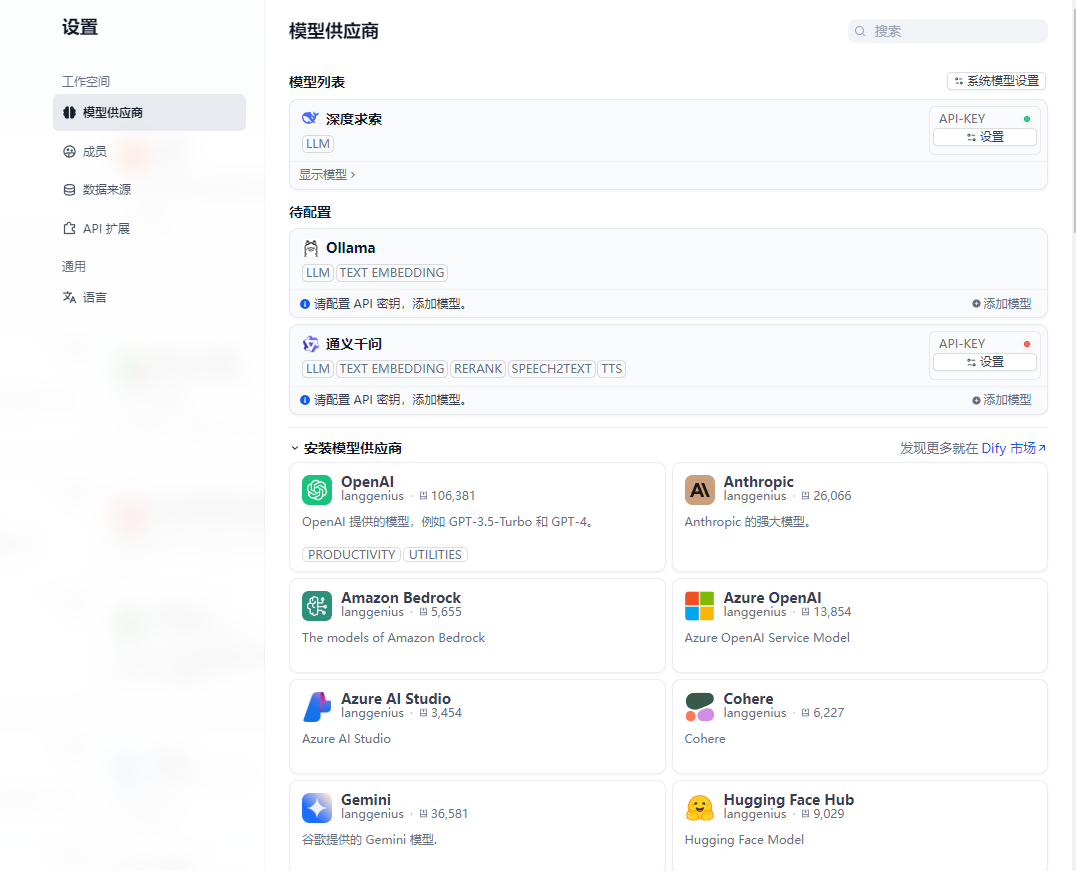
Task: Click the 数据来源 database icon
Action: [69, 189]
